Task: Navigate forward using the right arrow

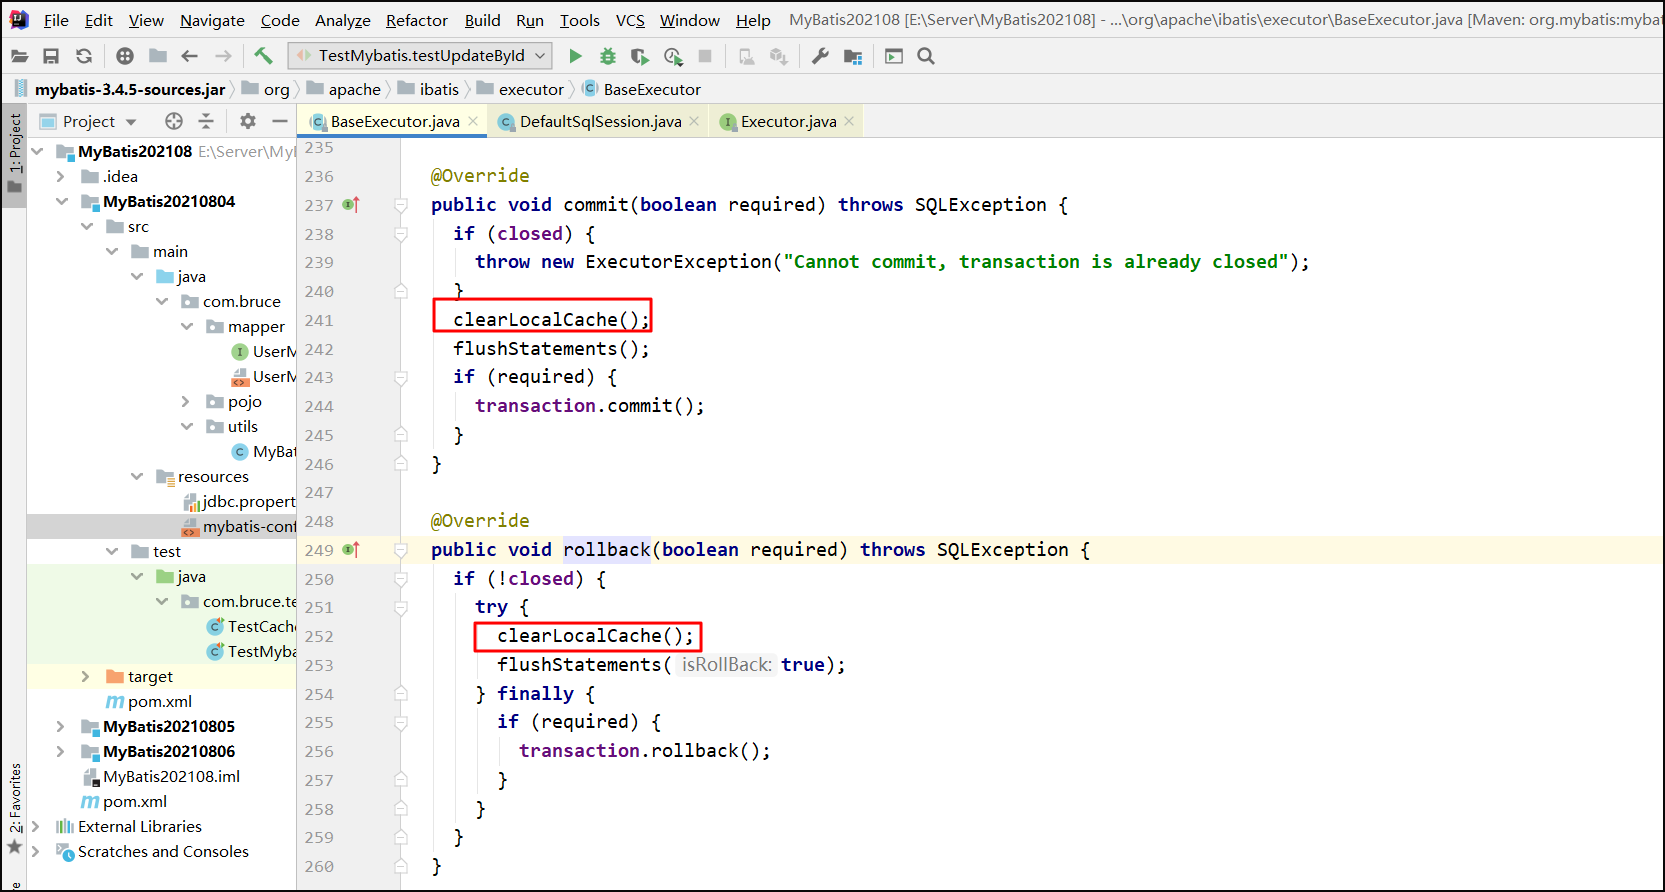Action: coord(223,56)
